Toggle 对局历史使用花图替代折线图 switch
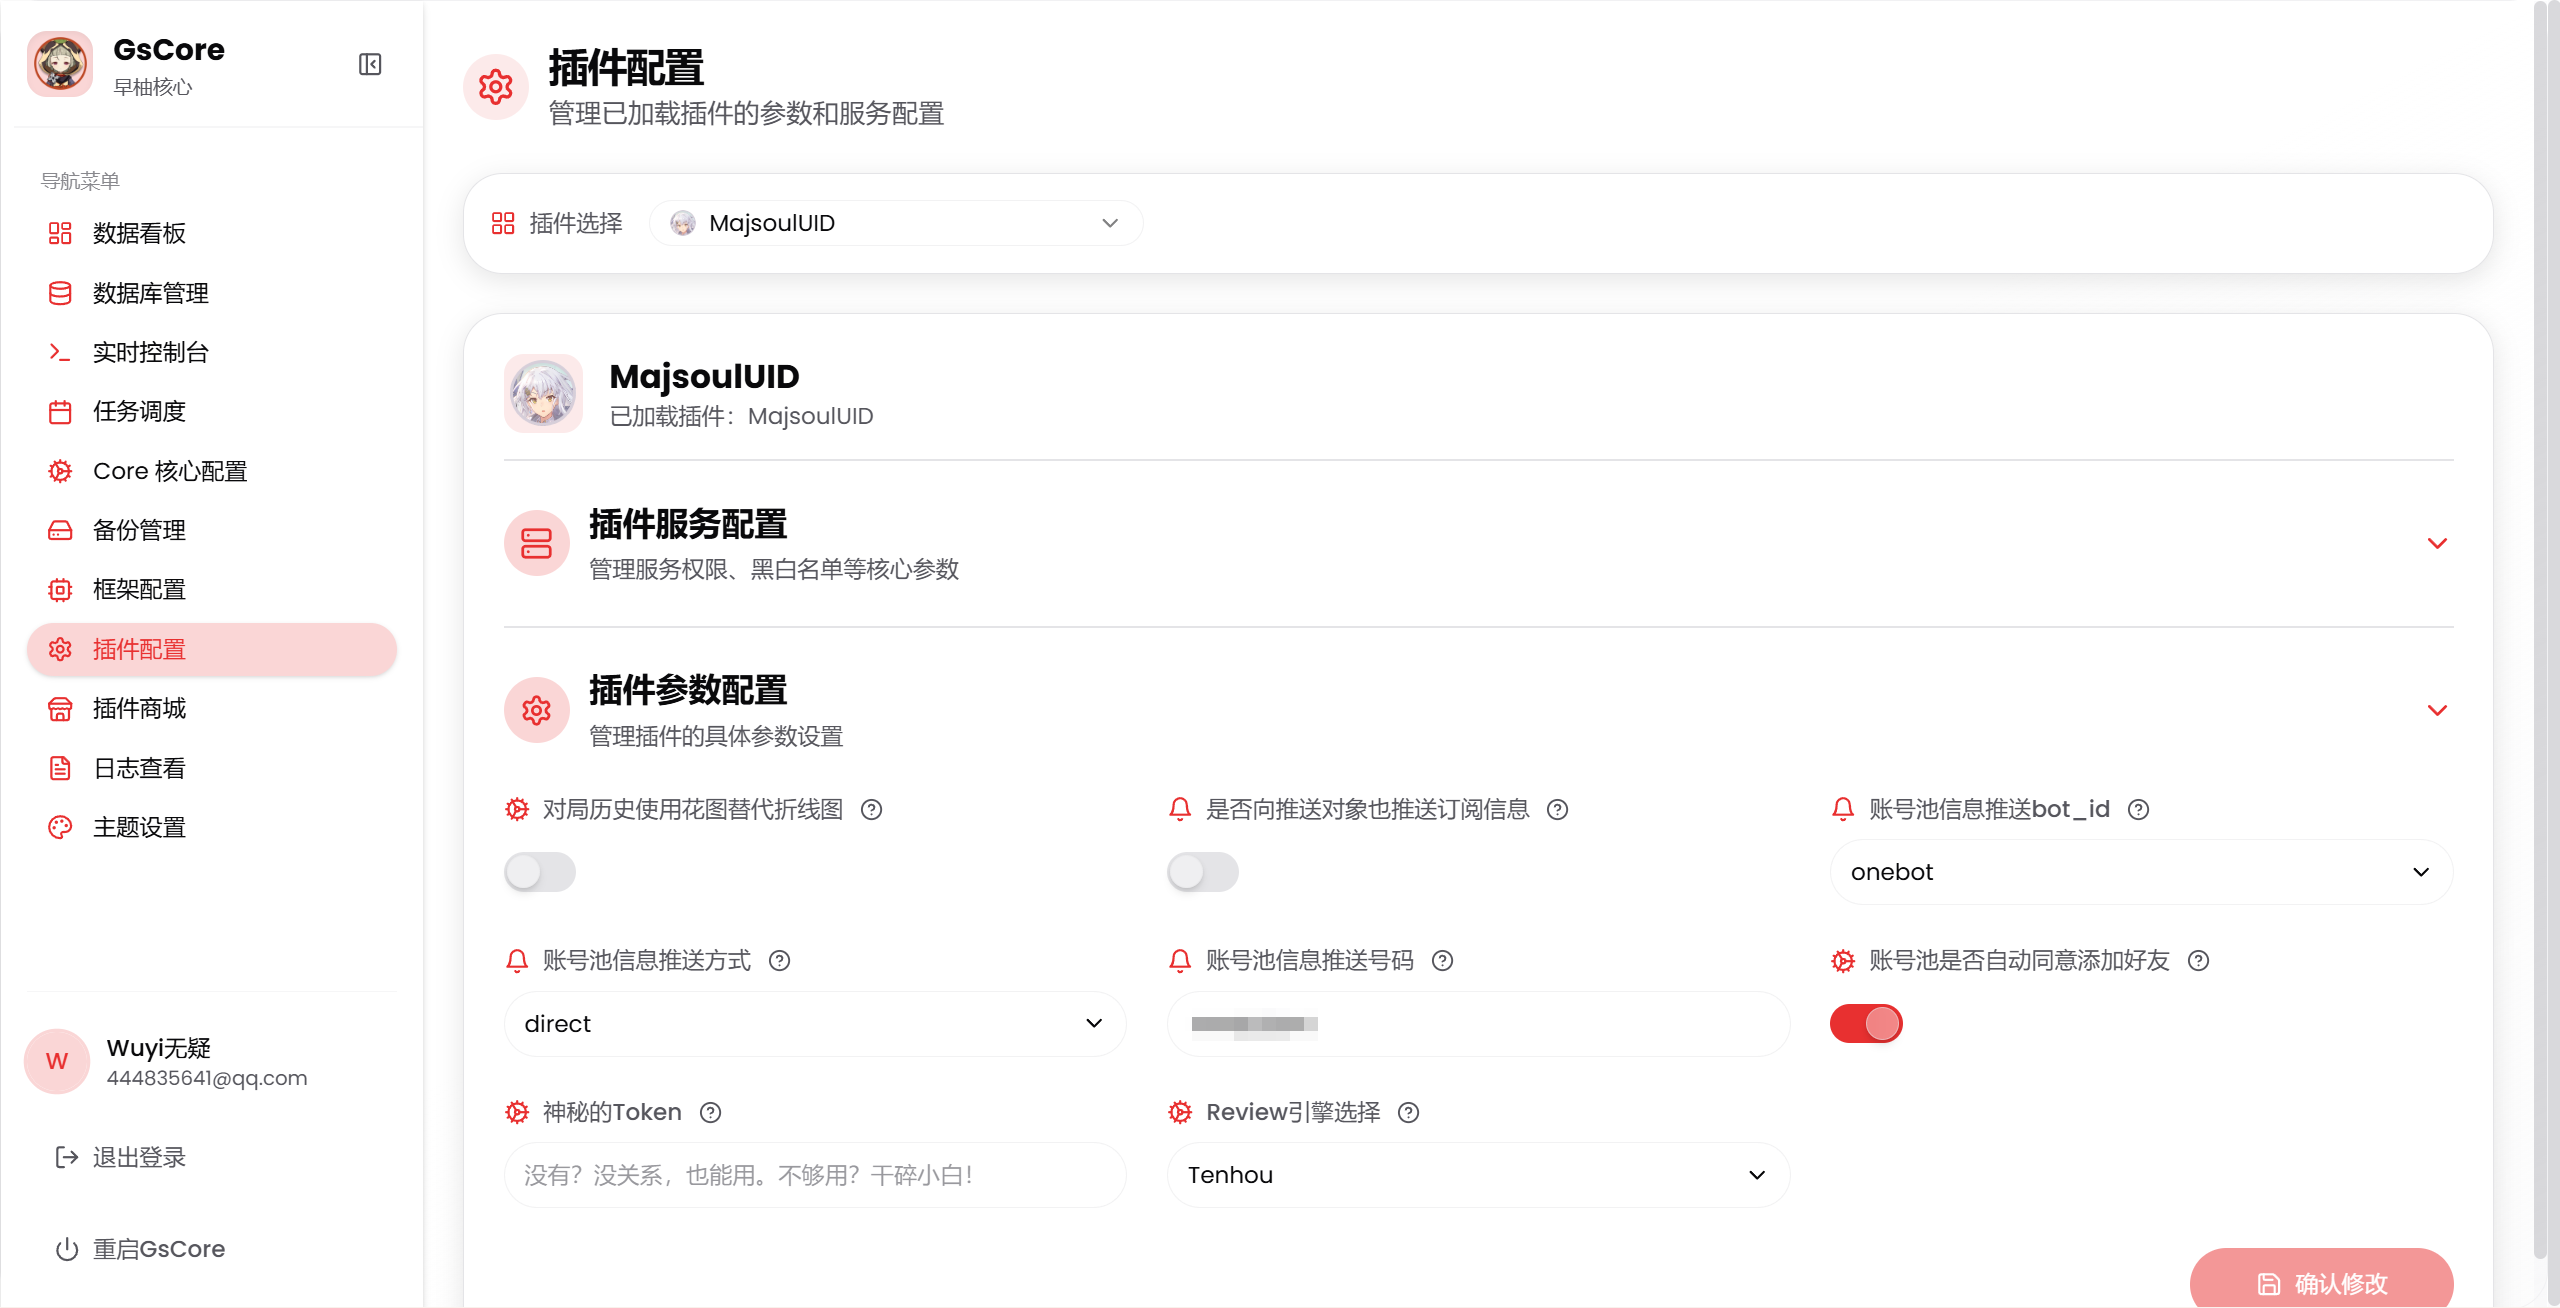 click(x=540, y=872)
